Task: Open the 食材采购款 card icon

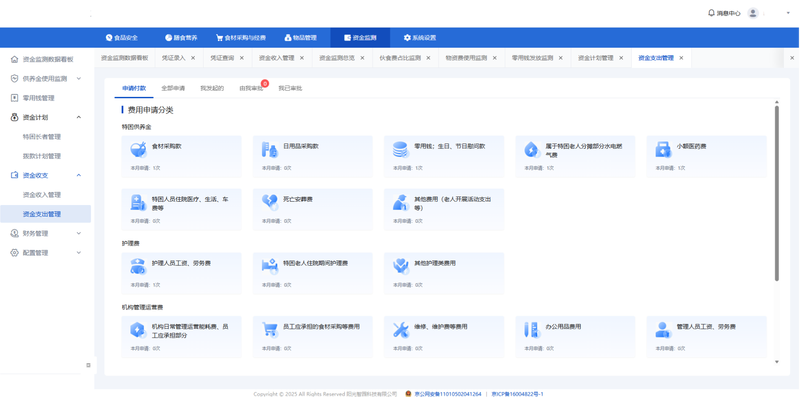Action: tap(138, 150)
